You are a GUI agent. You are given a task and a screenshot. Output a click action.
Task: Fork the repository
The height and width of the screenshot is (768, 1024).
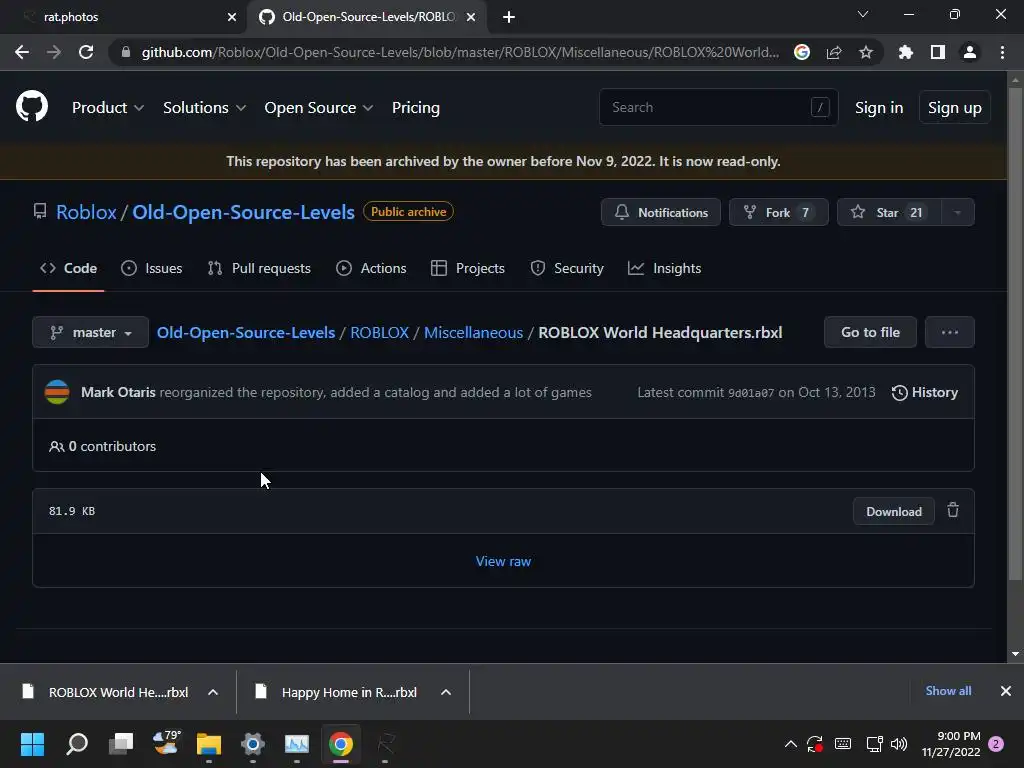(778, 212)
